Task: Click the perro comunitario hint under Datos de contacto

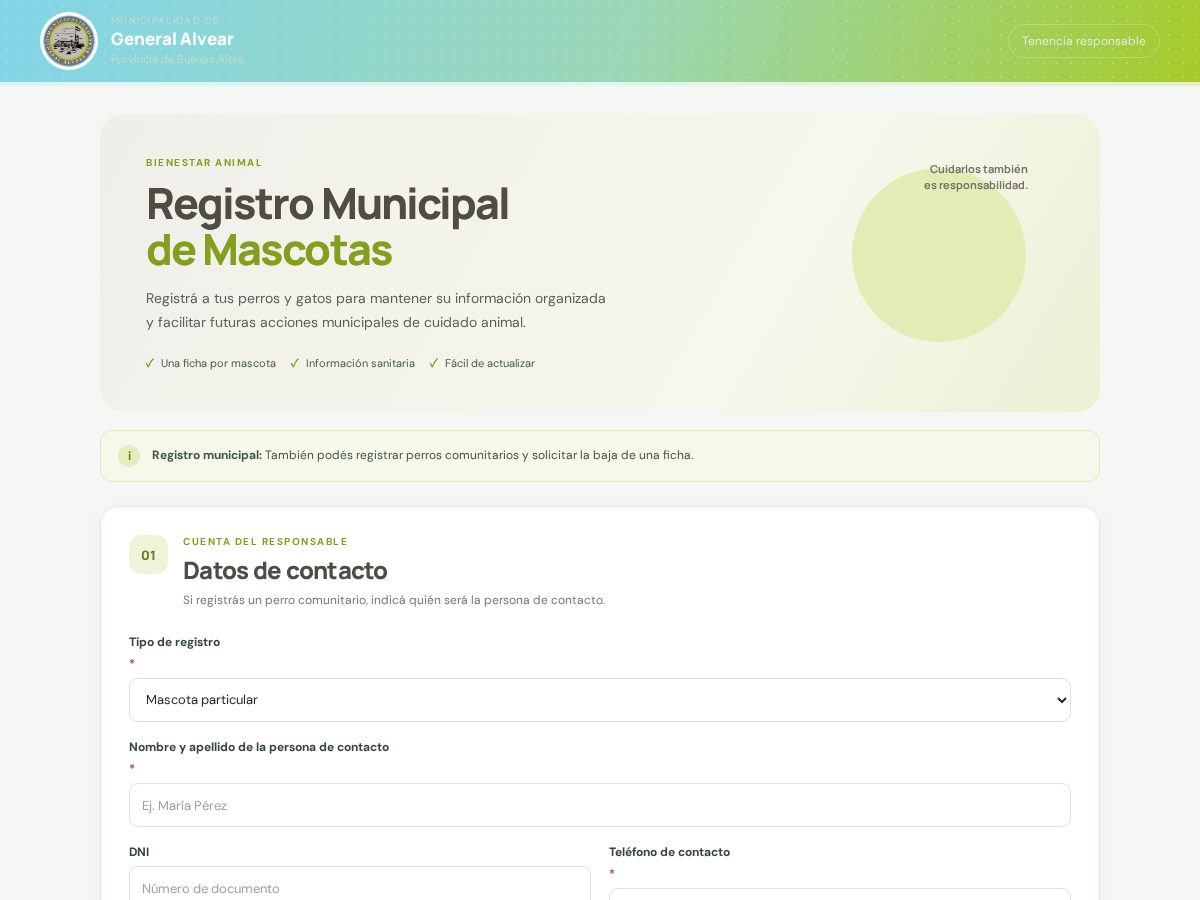Action: (x=394, y=600)
